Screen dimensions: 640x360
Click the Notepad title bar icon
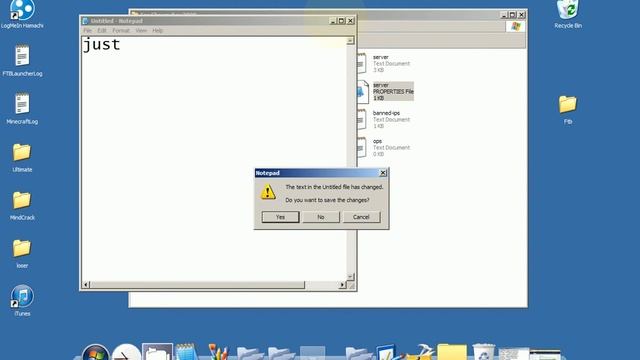pyautogui.click(x=85, y=21)
